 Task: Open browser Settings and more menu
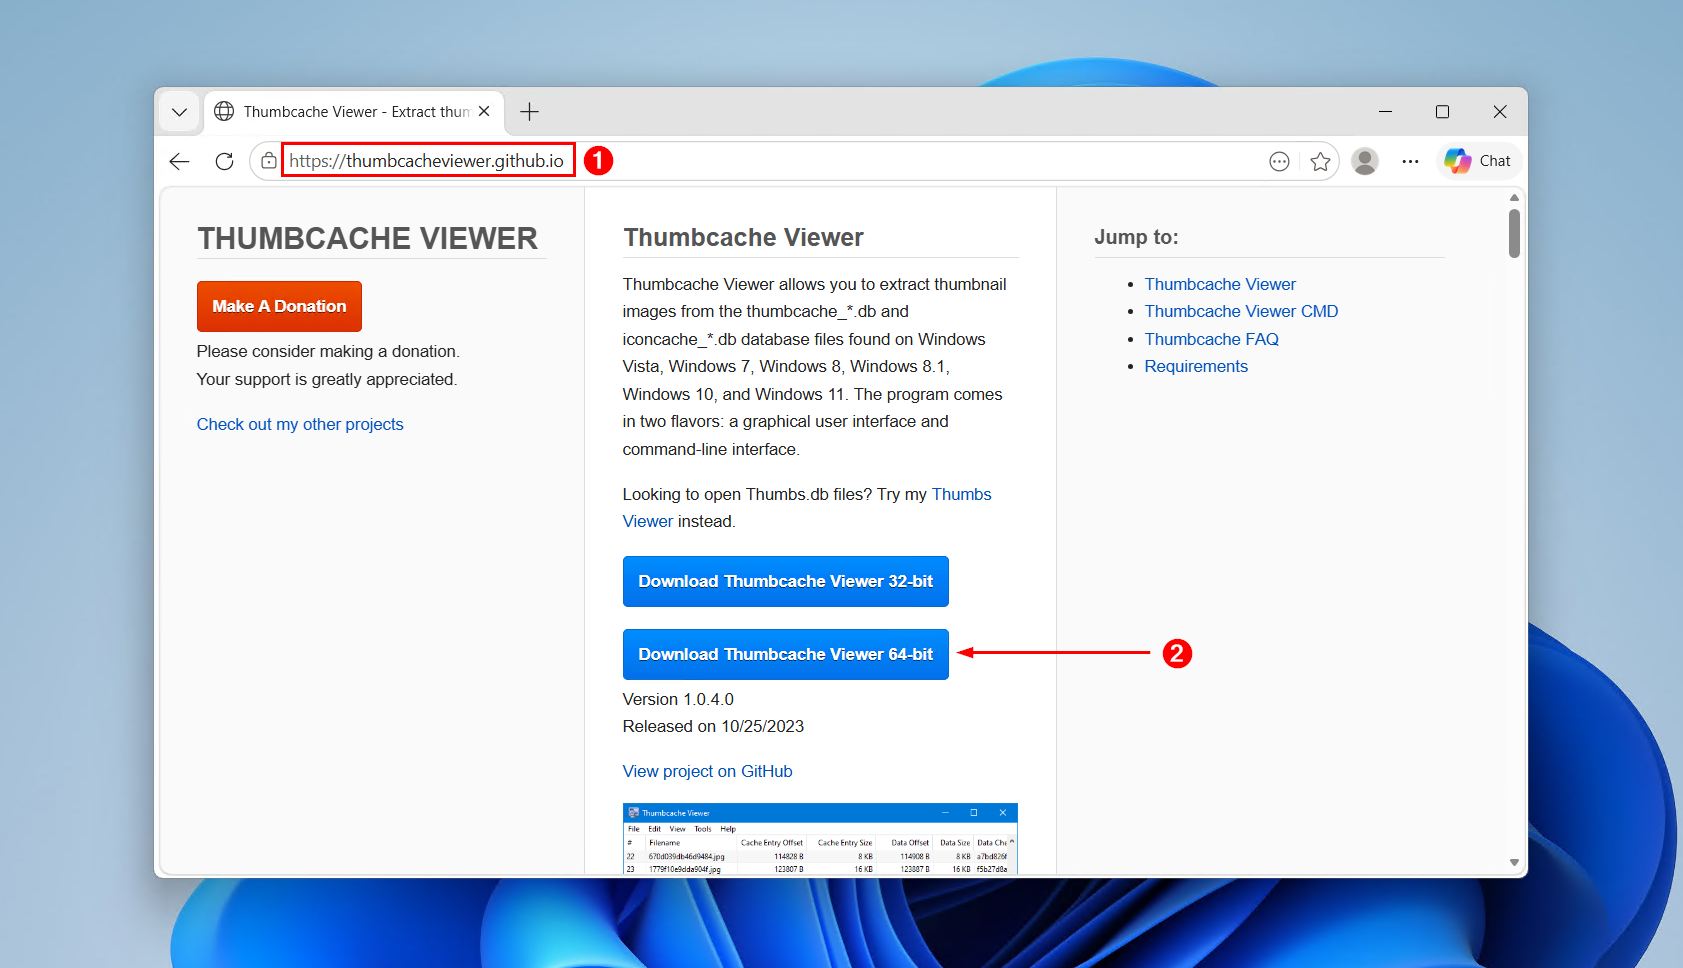tap(1410, 161)
